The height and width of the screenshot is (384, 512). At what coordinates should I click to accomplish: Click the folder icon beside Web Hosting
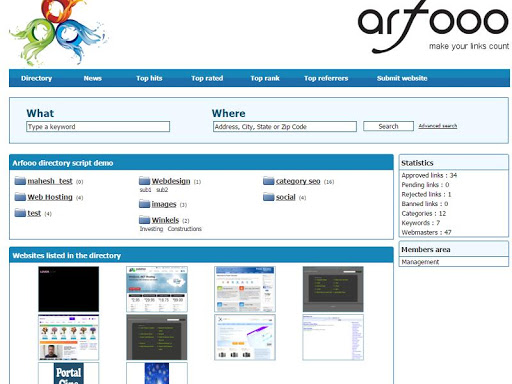20,197
